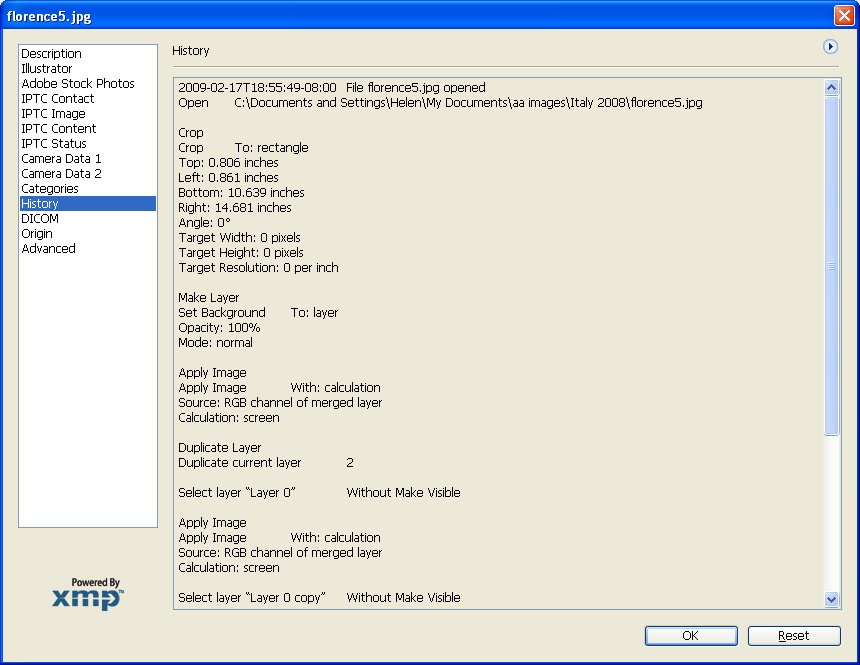Click 'Angle: 0°' text
The width and height of the screenshot is (860, 665).
point(204,223)
